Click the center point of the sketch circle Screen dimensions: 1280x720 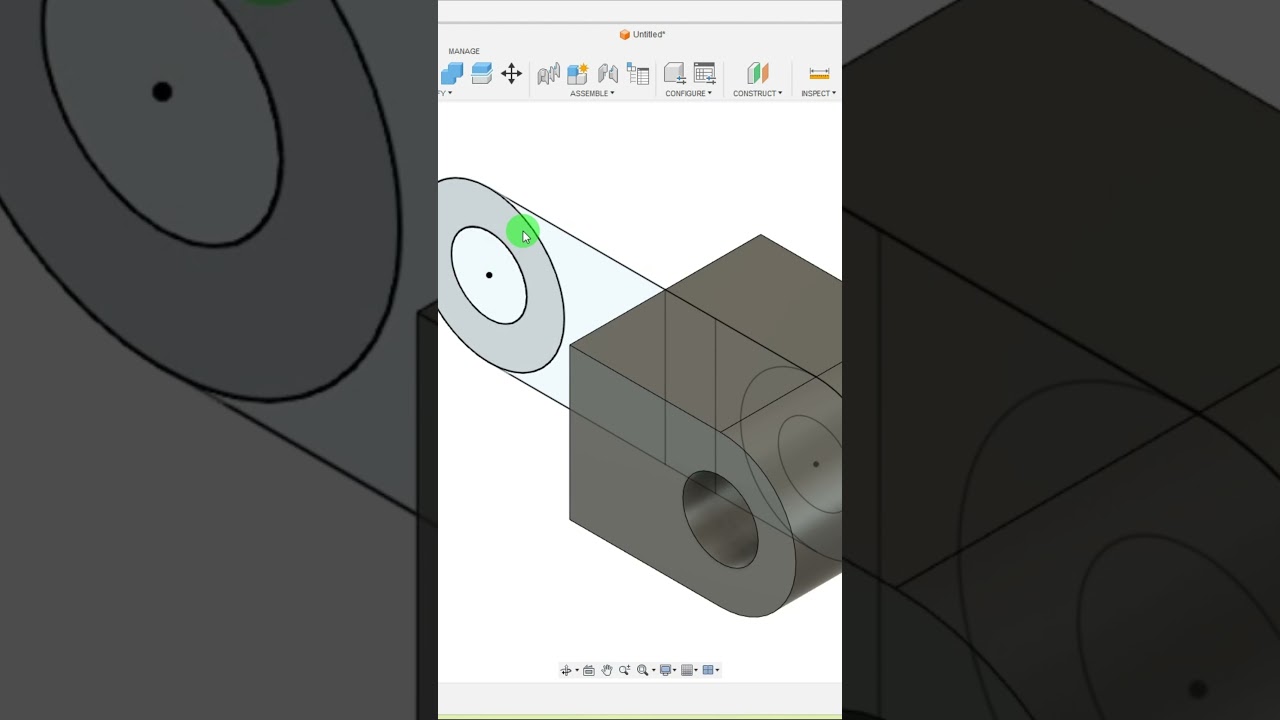click(489, 275)
